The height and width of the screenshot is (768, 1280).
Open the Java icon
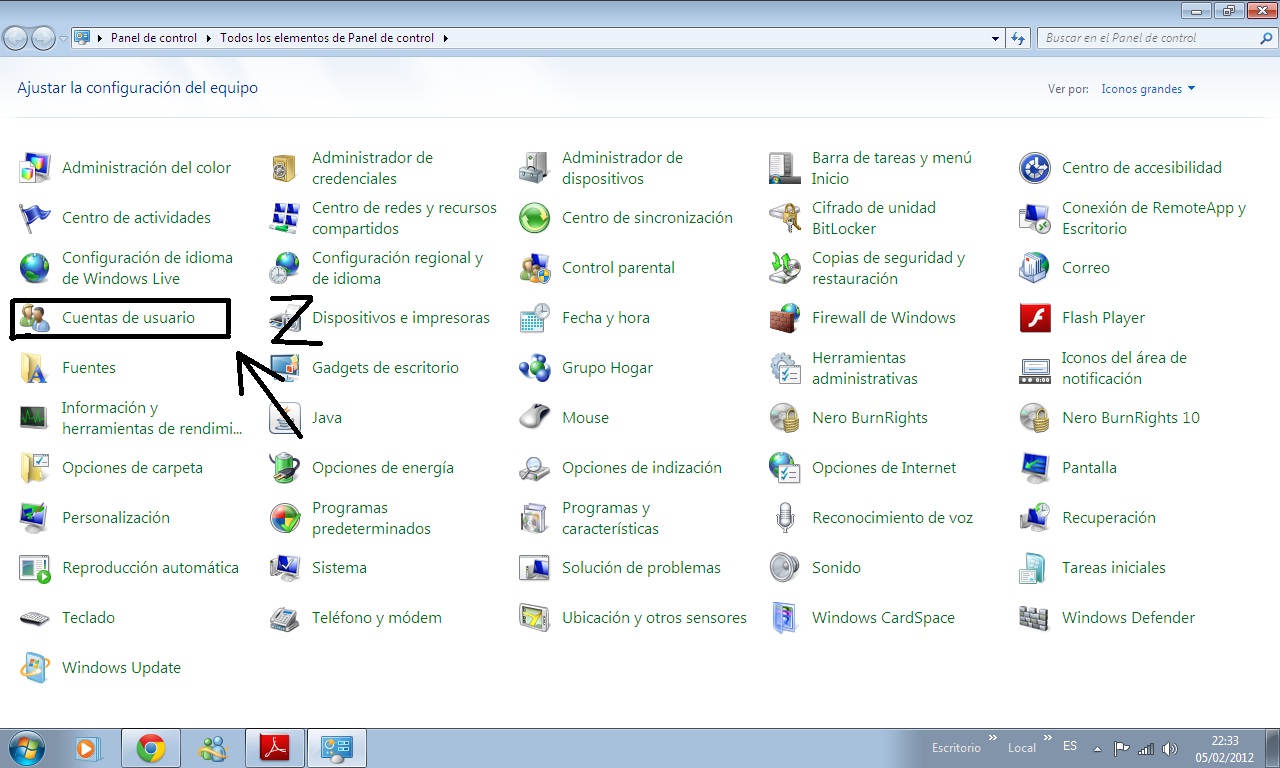tap(286, 418)
